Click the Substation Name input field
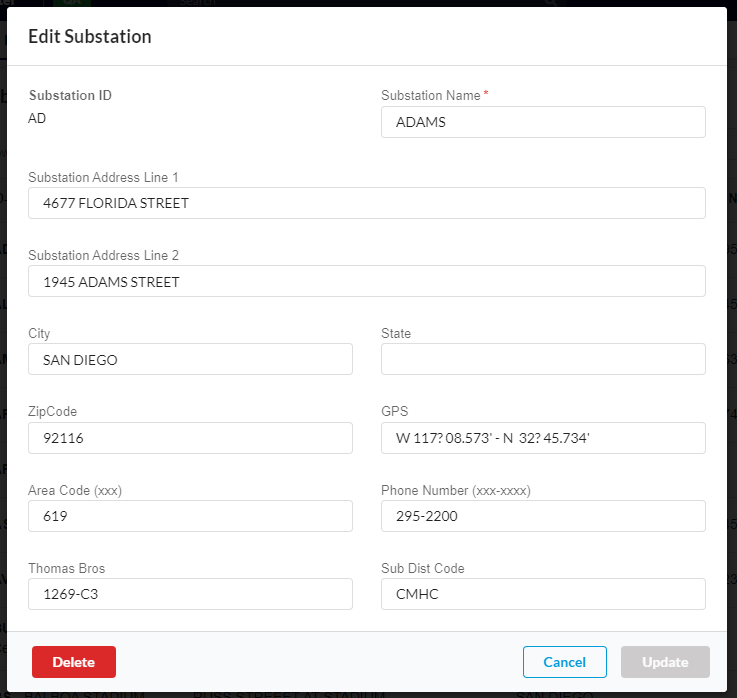The height and width of the screenshot is (698, 737). [x=543, y=122]
